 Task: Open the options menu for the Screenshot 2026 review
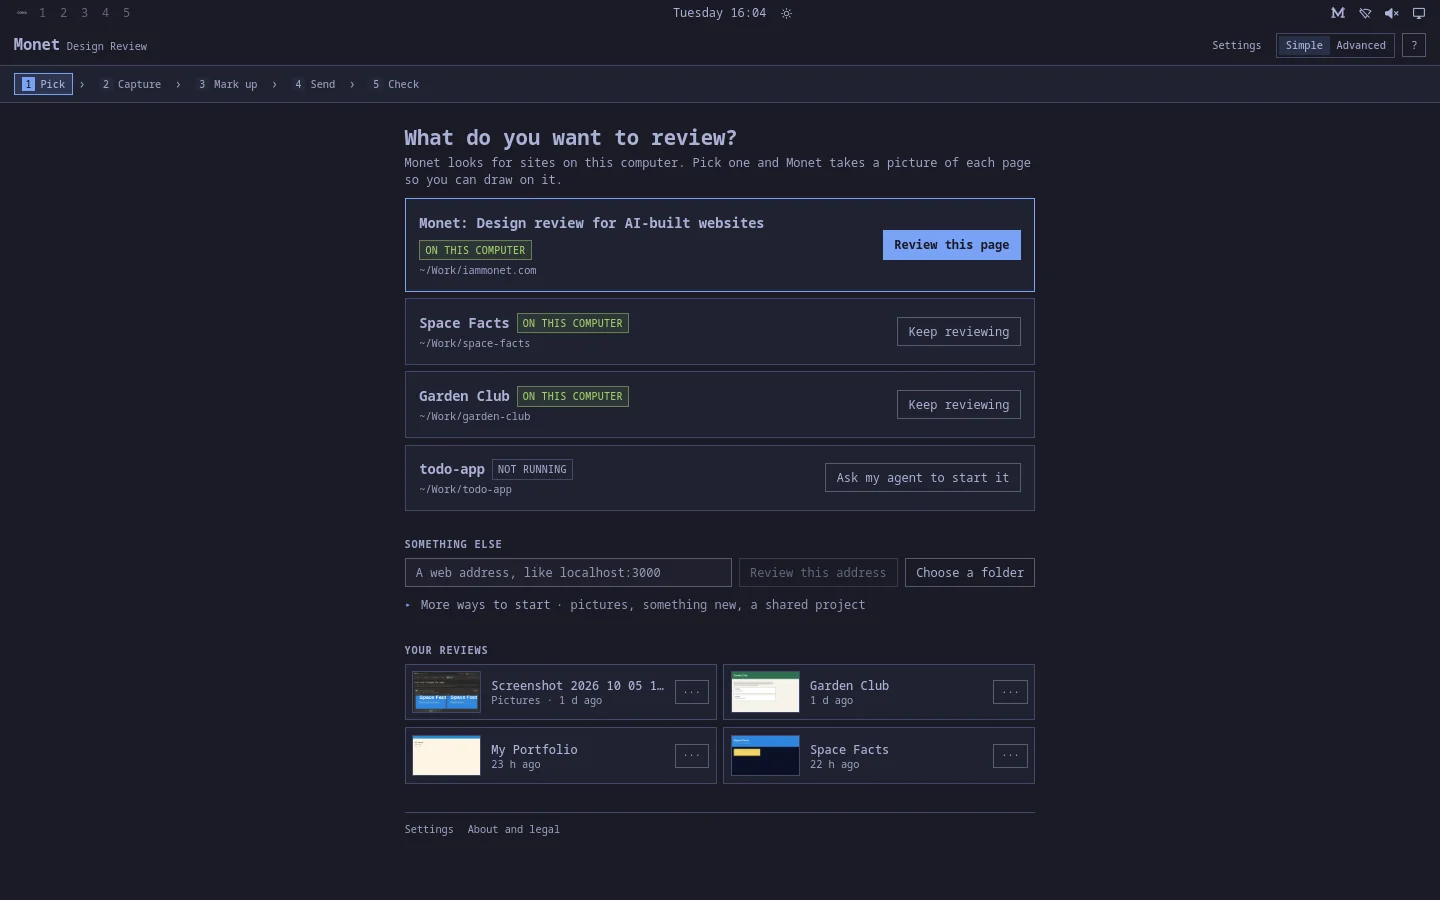(x=692, y=692)
